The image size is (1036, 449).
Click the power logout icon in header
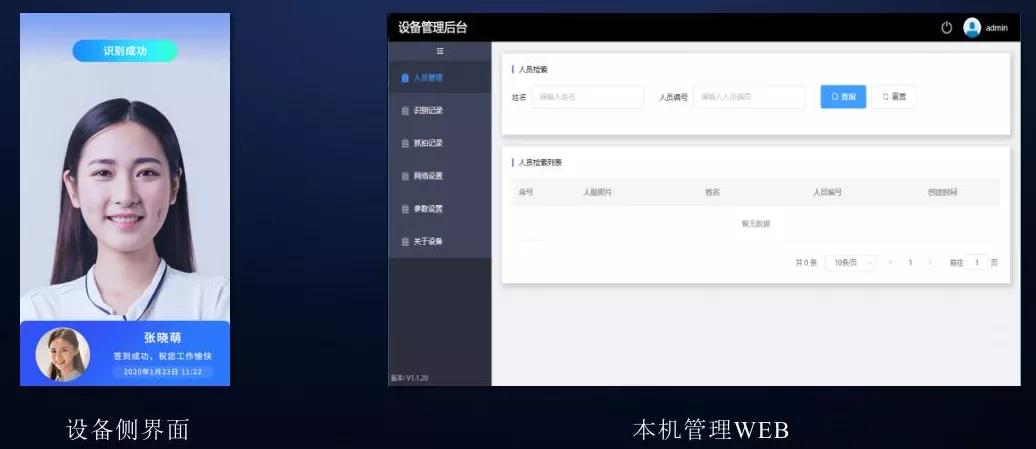click(x=947, y=28)
